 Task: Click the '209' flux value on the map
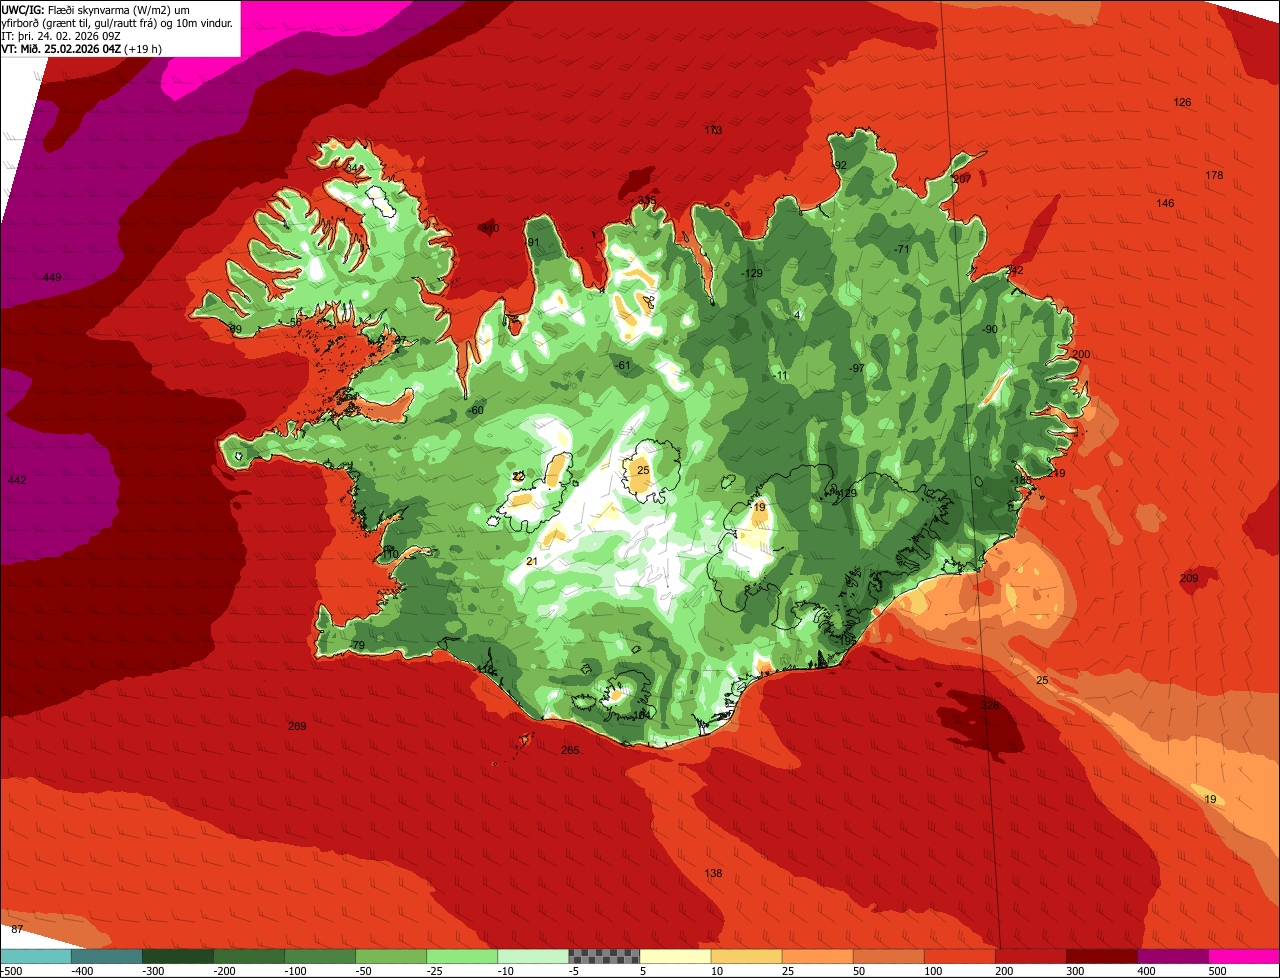(x=1189, y=578)
